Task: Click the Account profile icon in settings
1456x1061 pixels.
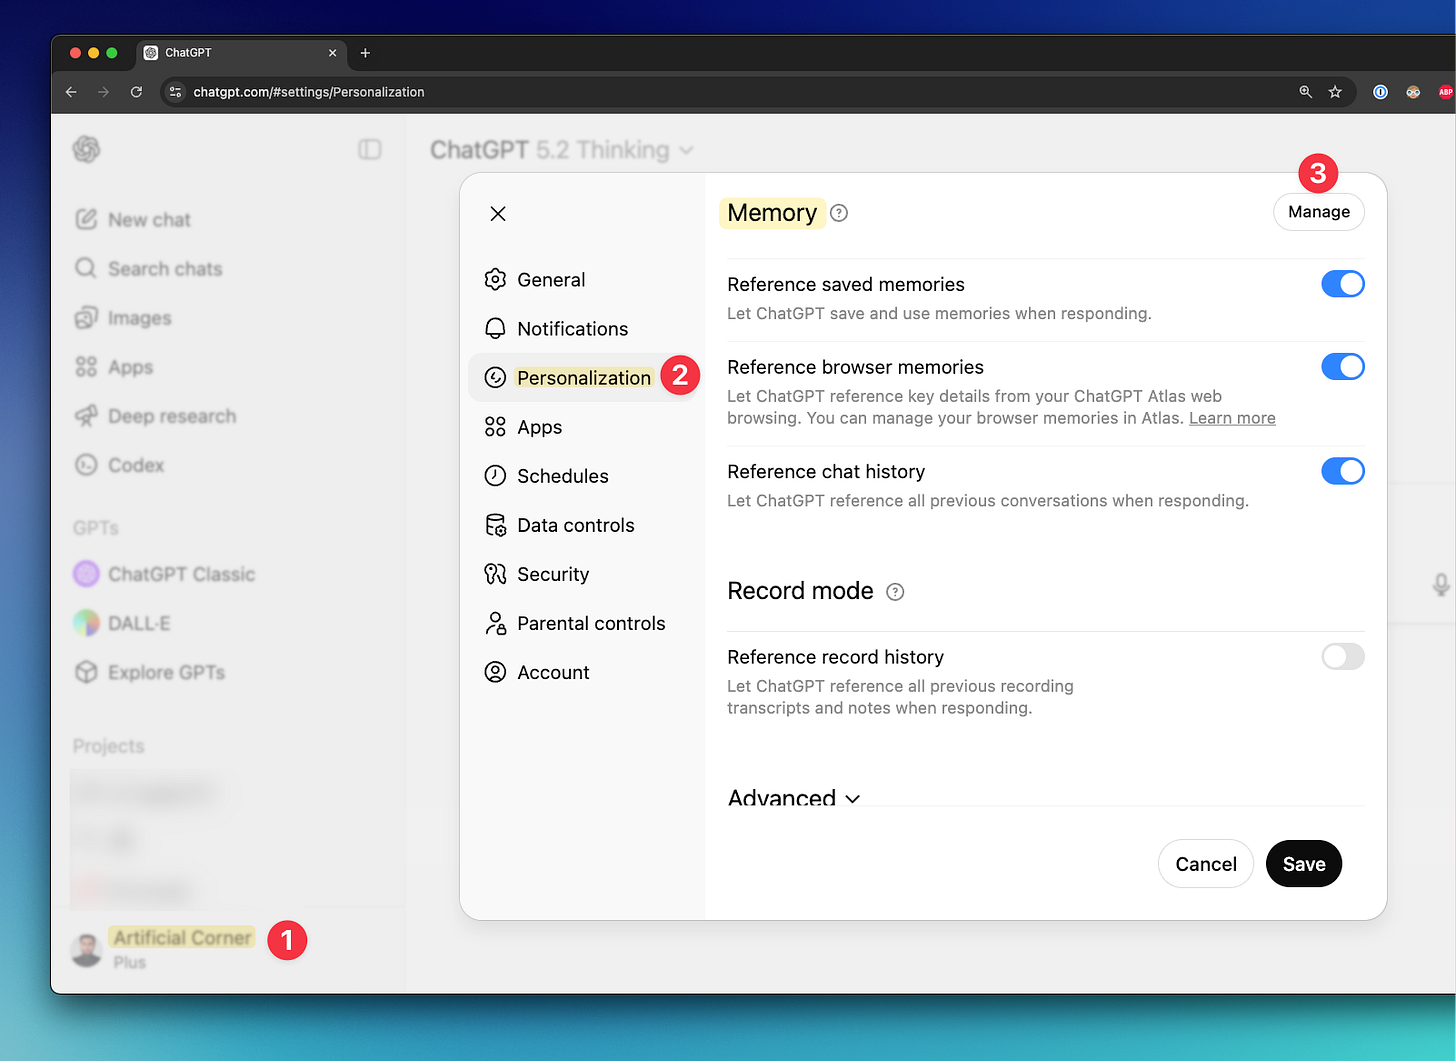Action: coord(495,672)
